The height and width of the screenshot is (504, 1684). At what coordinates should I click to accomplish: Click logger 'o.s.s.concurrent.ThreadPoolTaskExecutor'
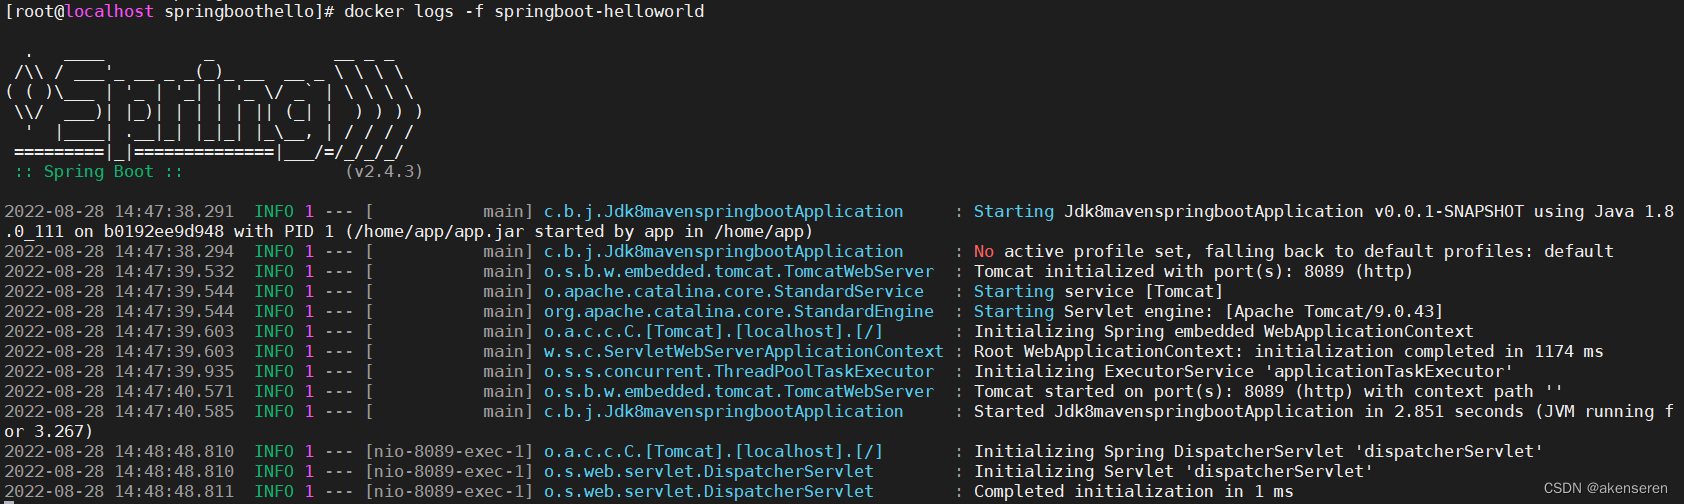[x=739, y=372]
